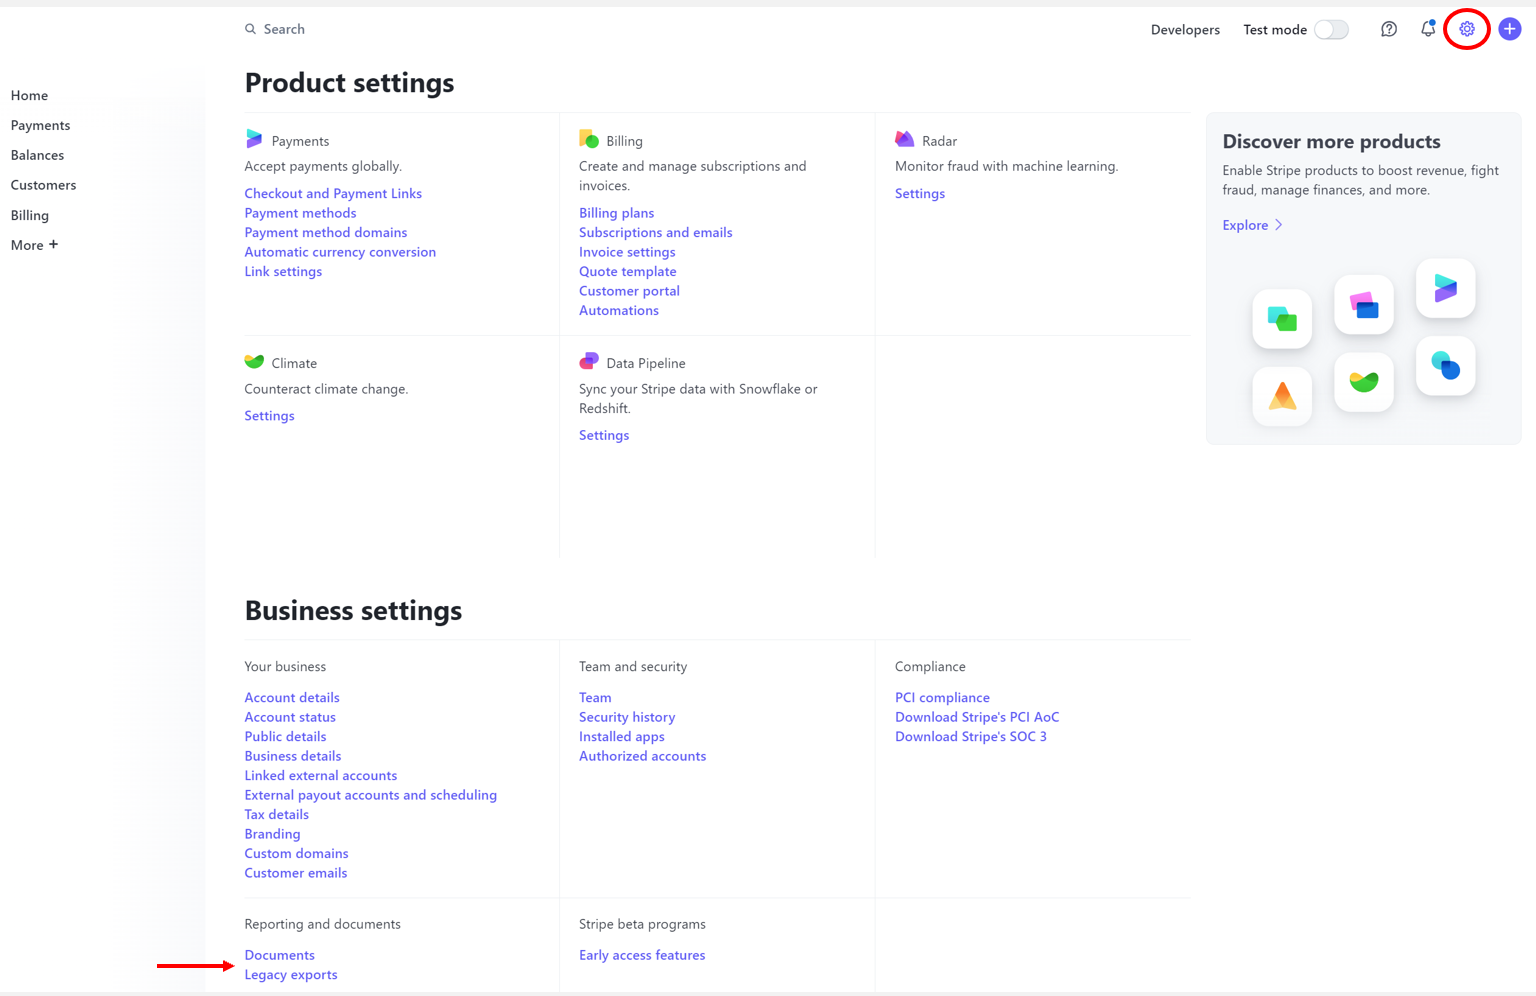Click the purple plus create button
The image size is (1536, 996).
click(1510, 29)
